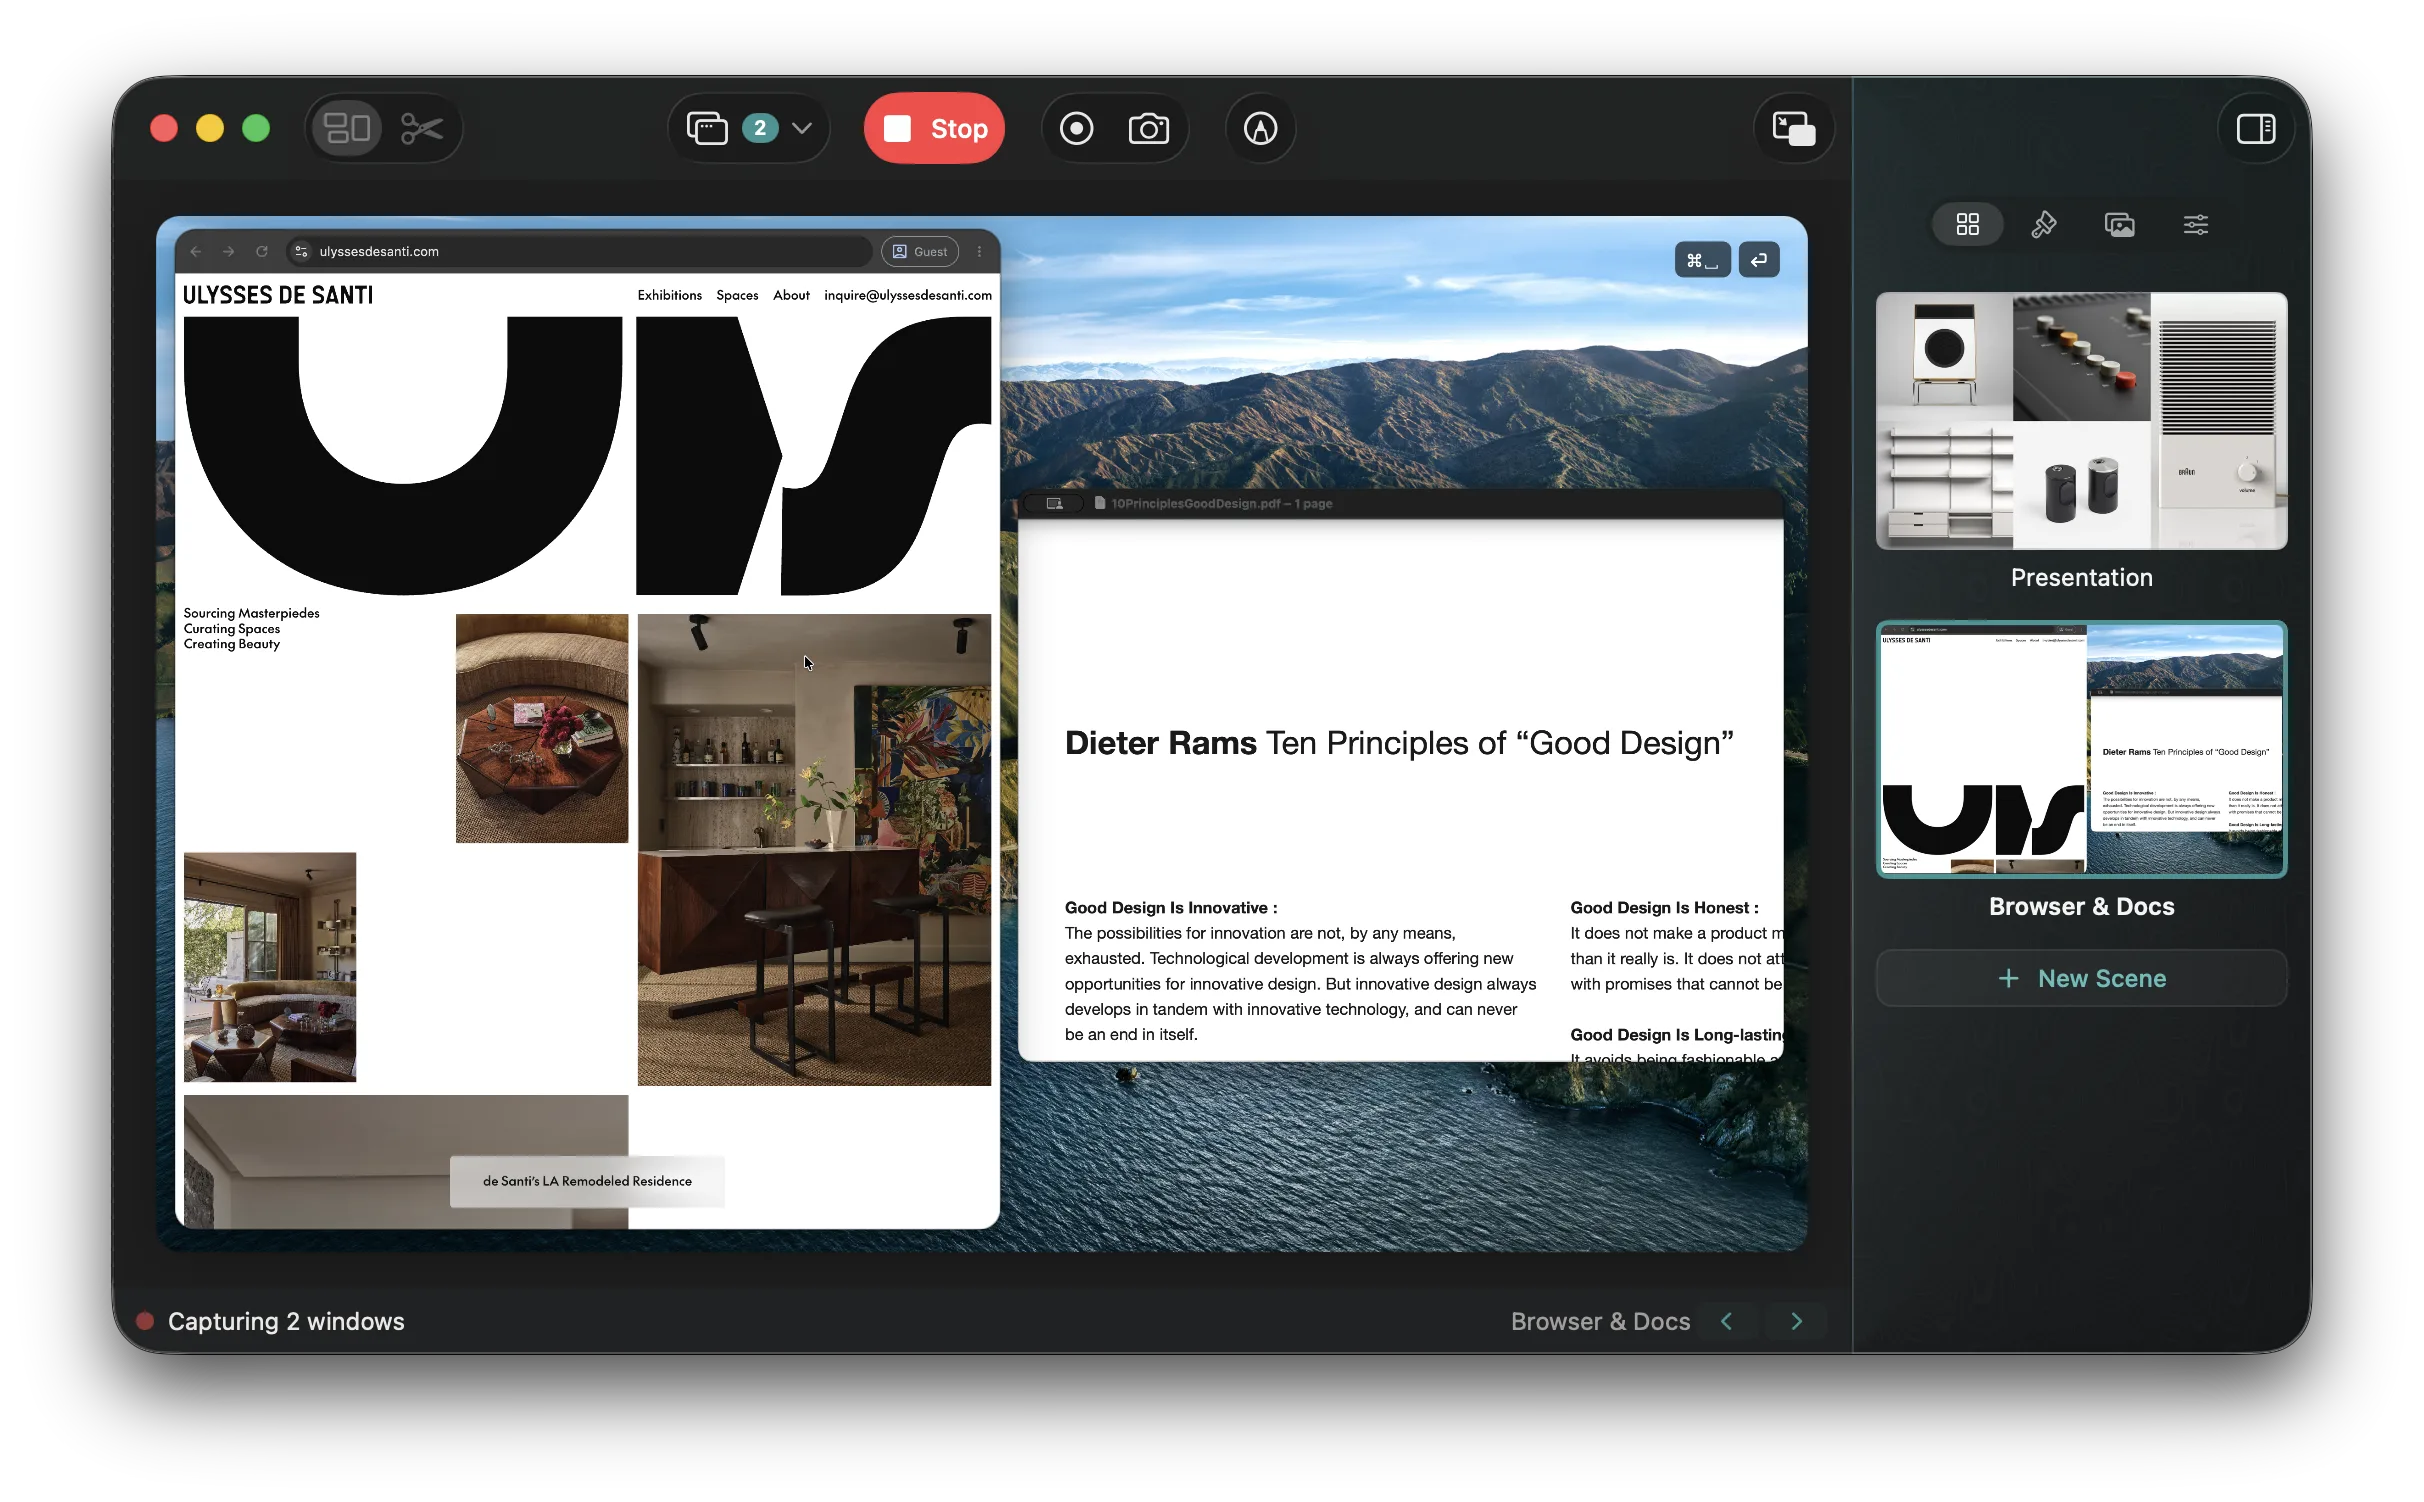Click the ULYSSES DE SANTI site title
This screenshot has height=1502, width=2424.
click(278, 295)
